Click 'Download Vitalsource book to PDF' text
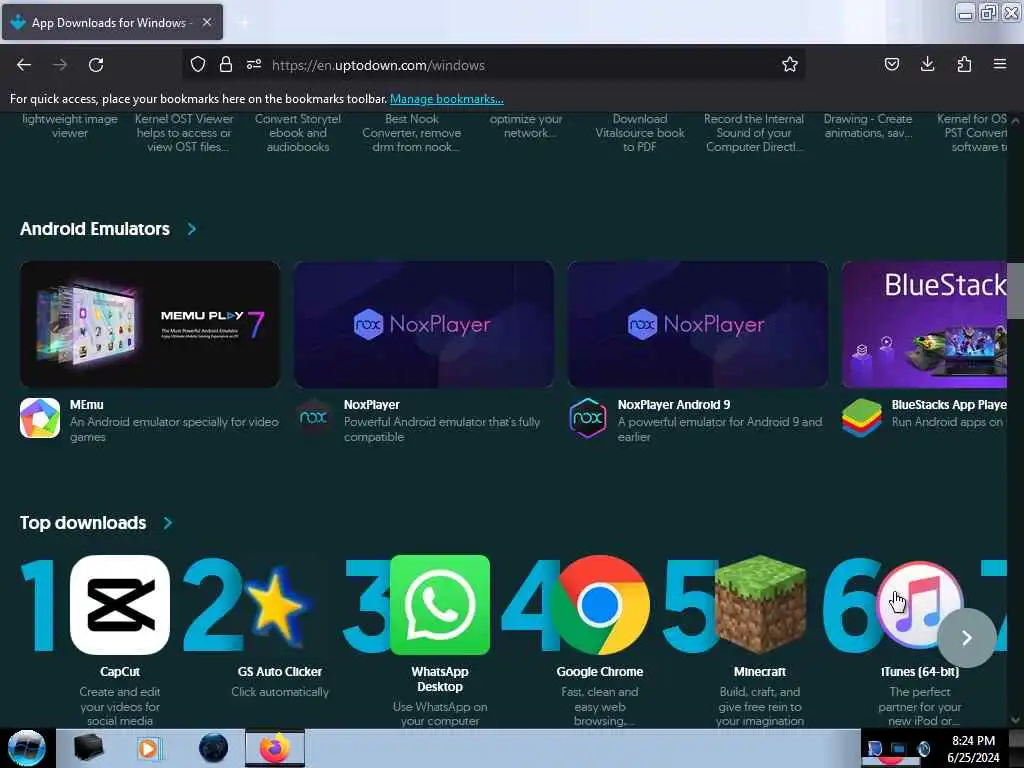 click(x=639, y=133)
